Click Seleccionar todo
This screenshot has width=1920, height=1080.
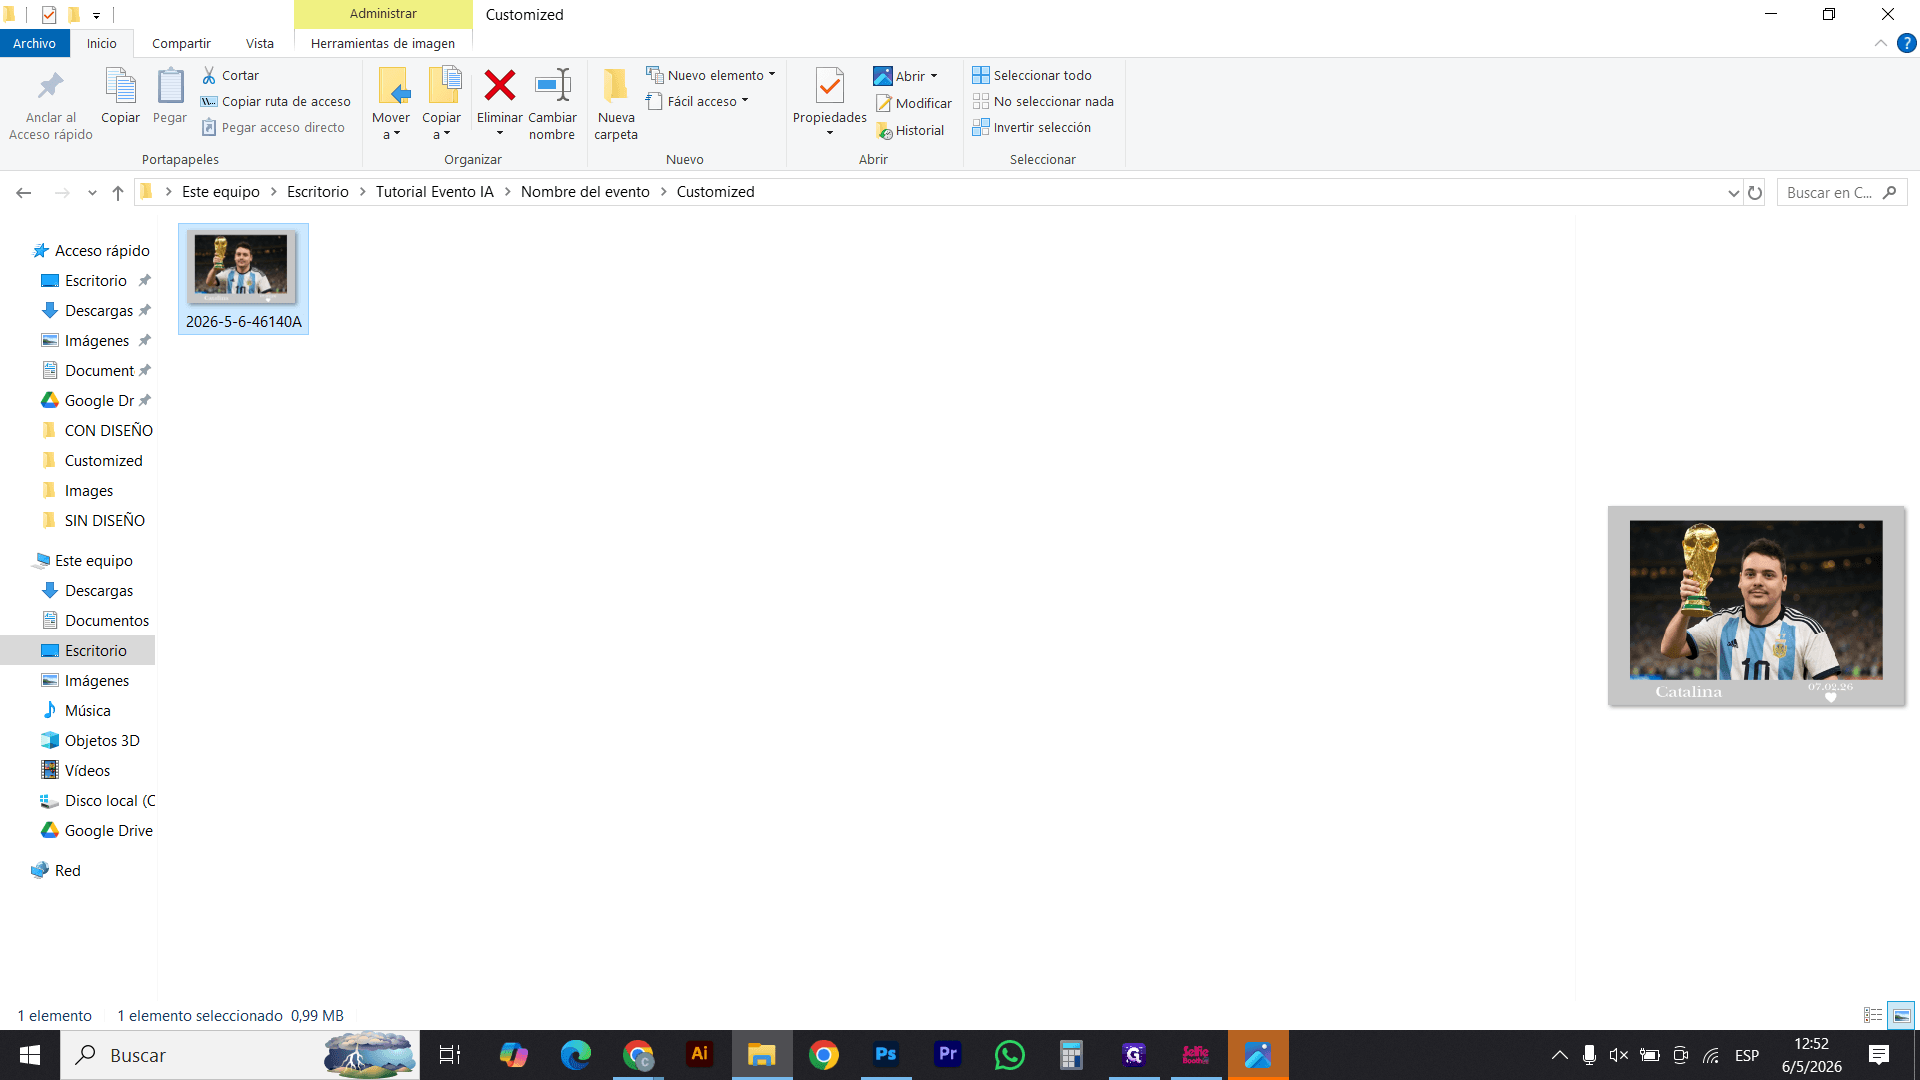point(1032,75)
